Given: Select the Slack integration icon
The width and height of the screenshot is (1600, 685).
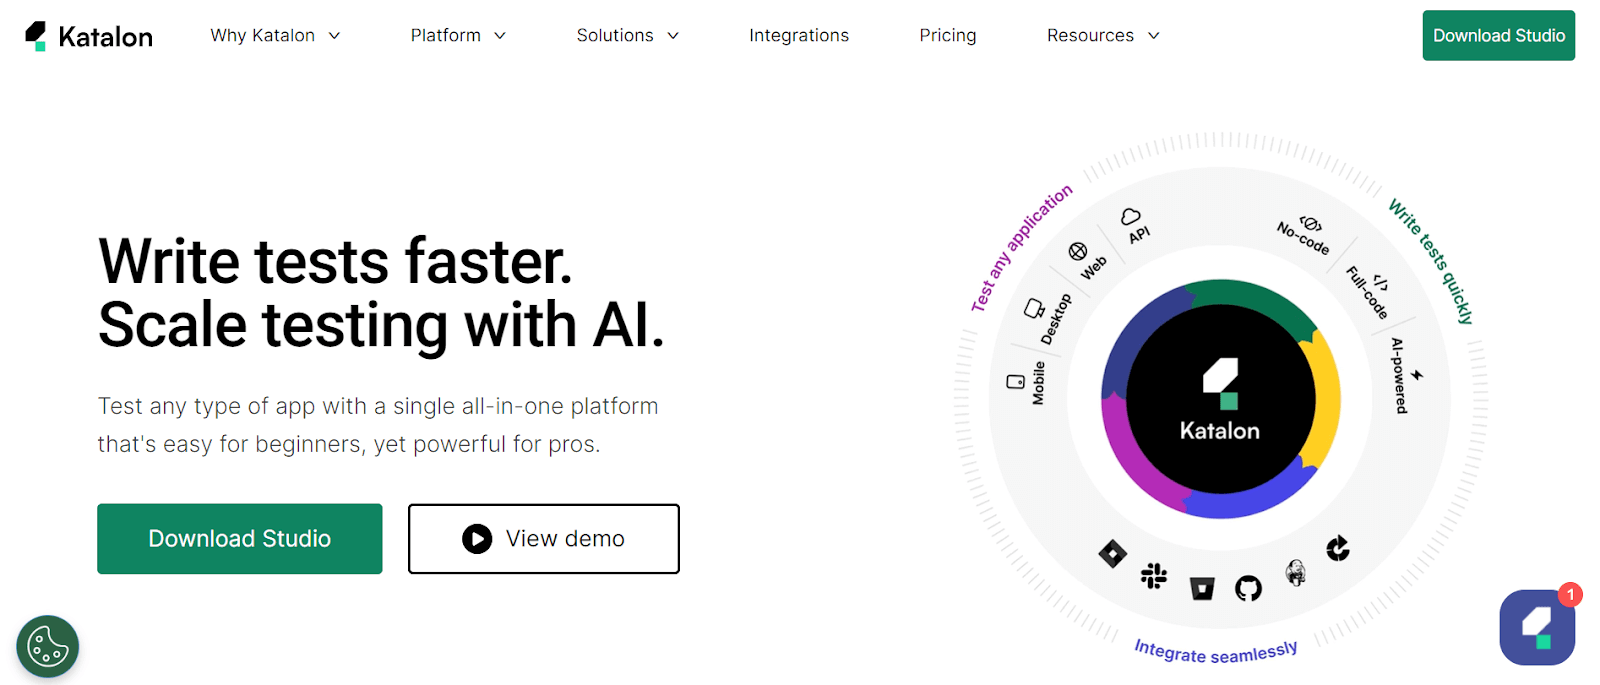Looking at the screenshot, I should point(1155,577).
